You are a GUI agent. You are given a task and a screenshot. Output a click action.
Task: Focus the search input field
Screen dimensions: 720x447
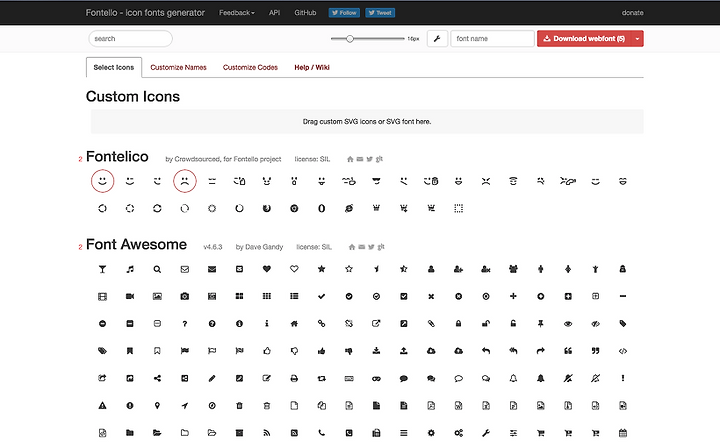tap(130, 39)
